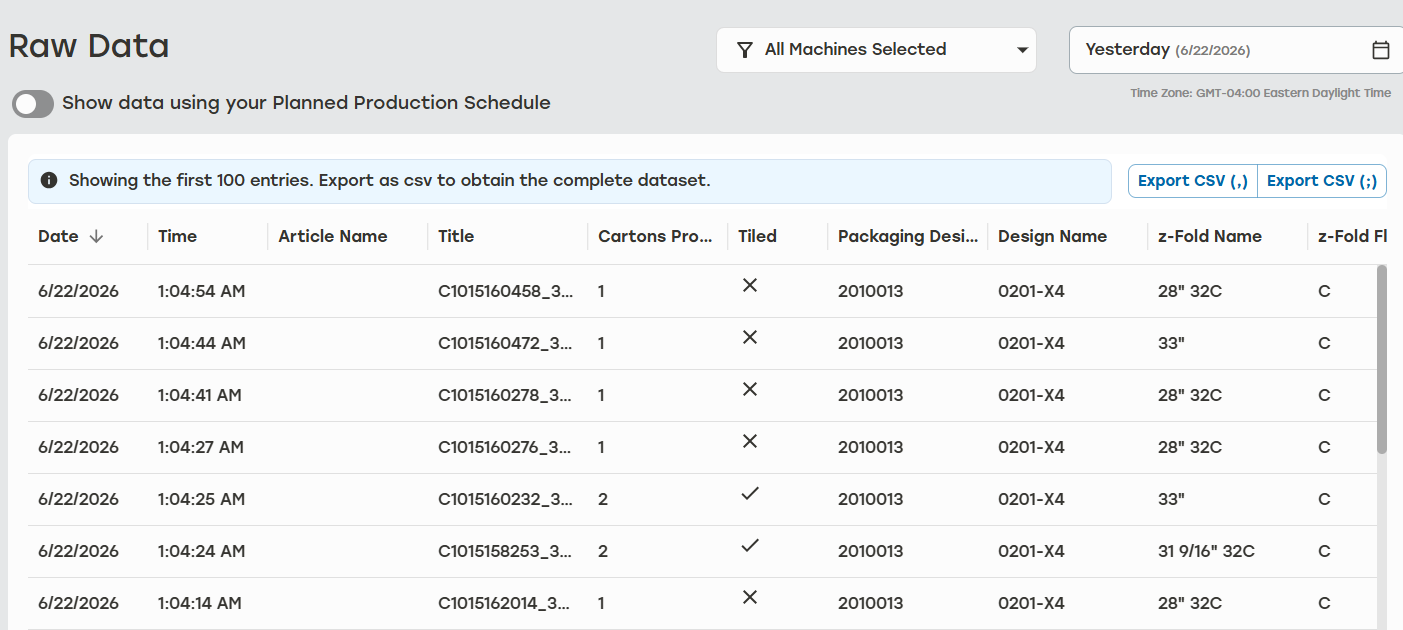Click the Tiled X mark for 1:04:27 AM row
The width and height of the screenshot is (1403, 630).
coord(750,441)
